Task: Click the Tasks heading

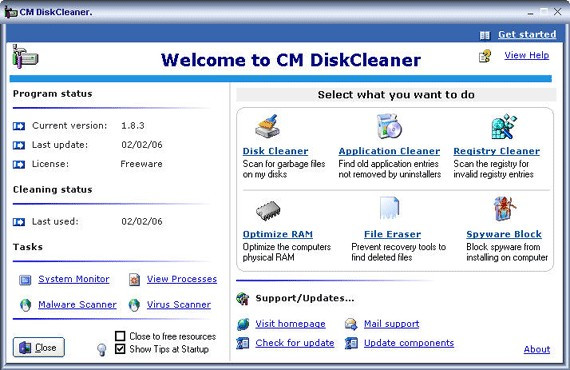Action: coord(28,247)
